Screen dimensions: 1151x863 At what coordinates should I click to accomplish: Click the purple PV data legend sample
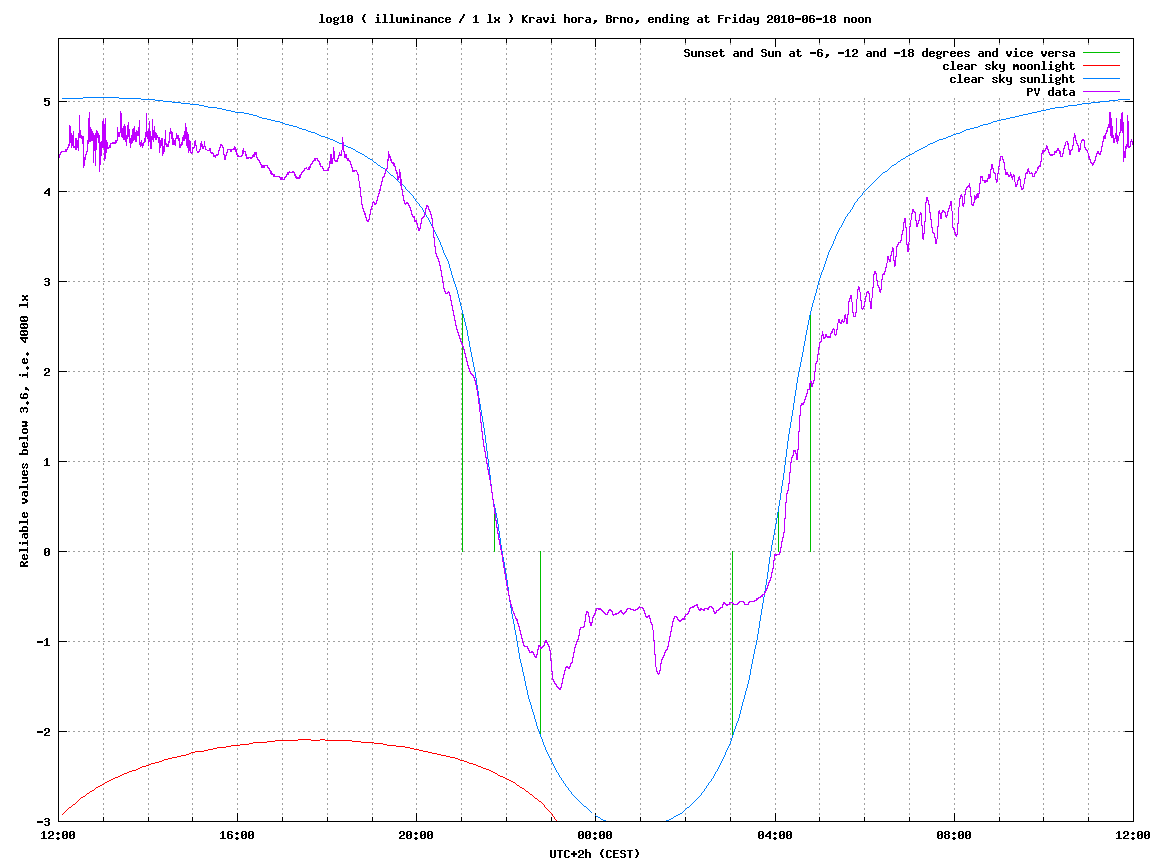1101,92
